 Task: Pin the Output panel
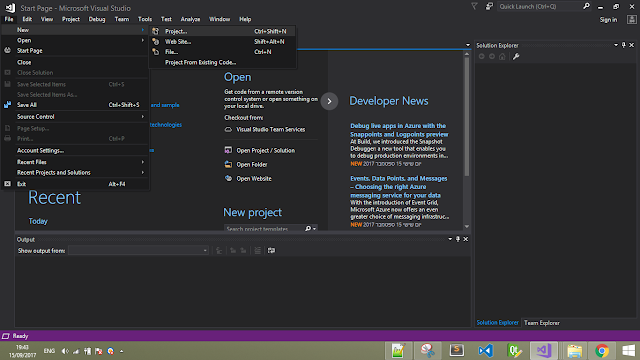458,239
